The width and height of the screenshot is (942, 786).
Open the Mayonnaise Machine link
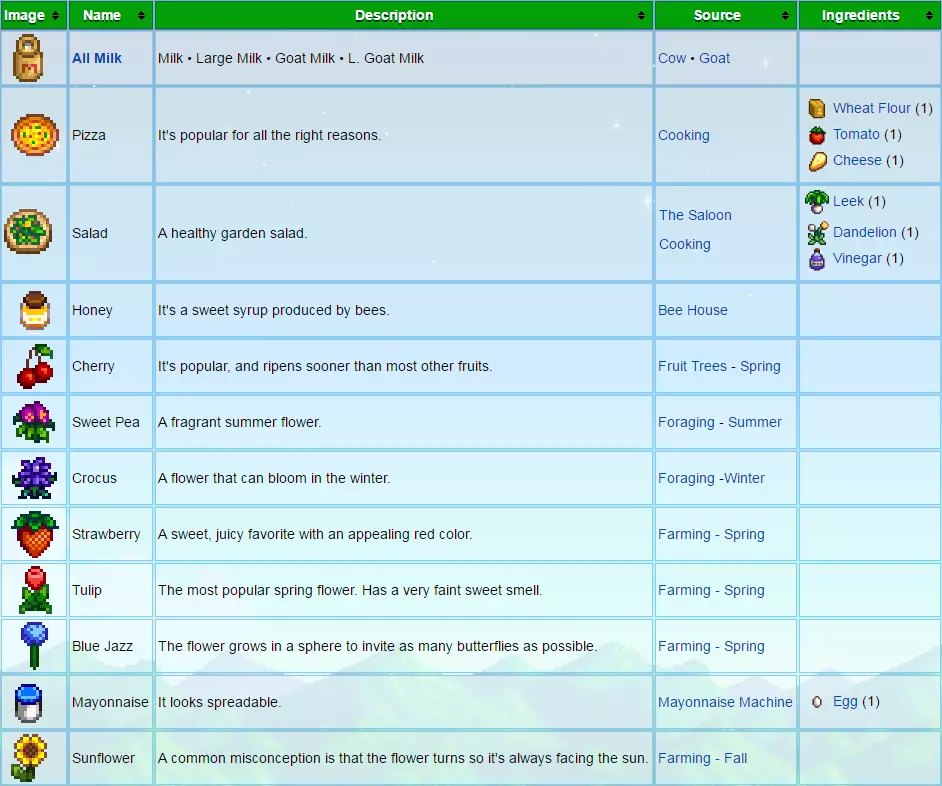click(725, 702)
